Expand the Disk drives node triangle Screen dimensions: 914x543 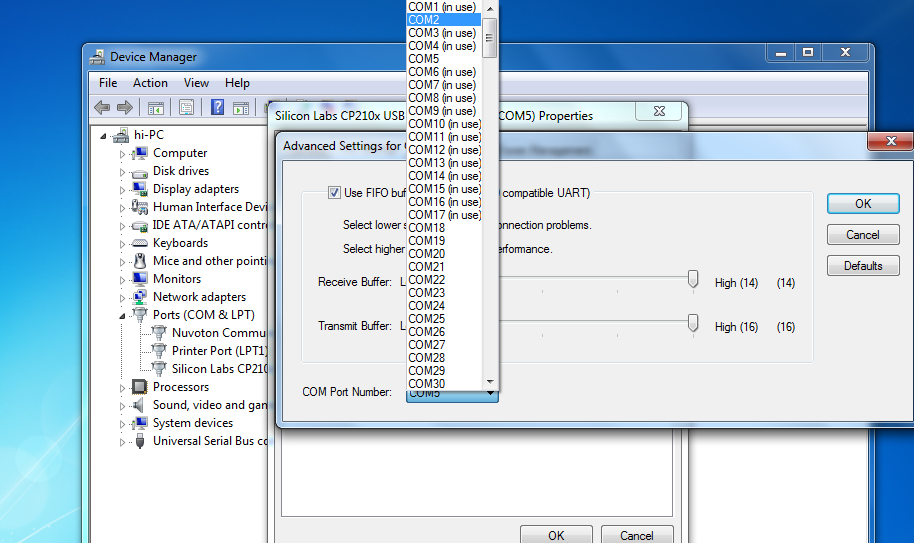(122, 172)
